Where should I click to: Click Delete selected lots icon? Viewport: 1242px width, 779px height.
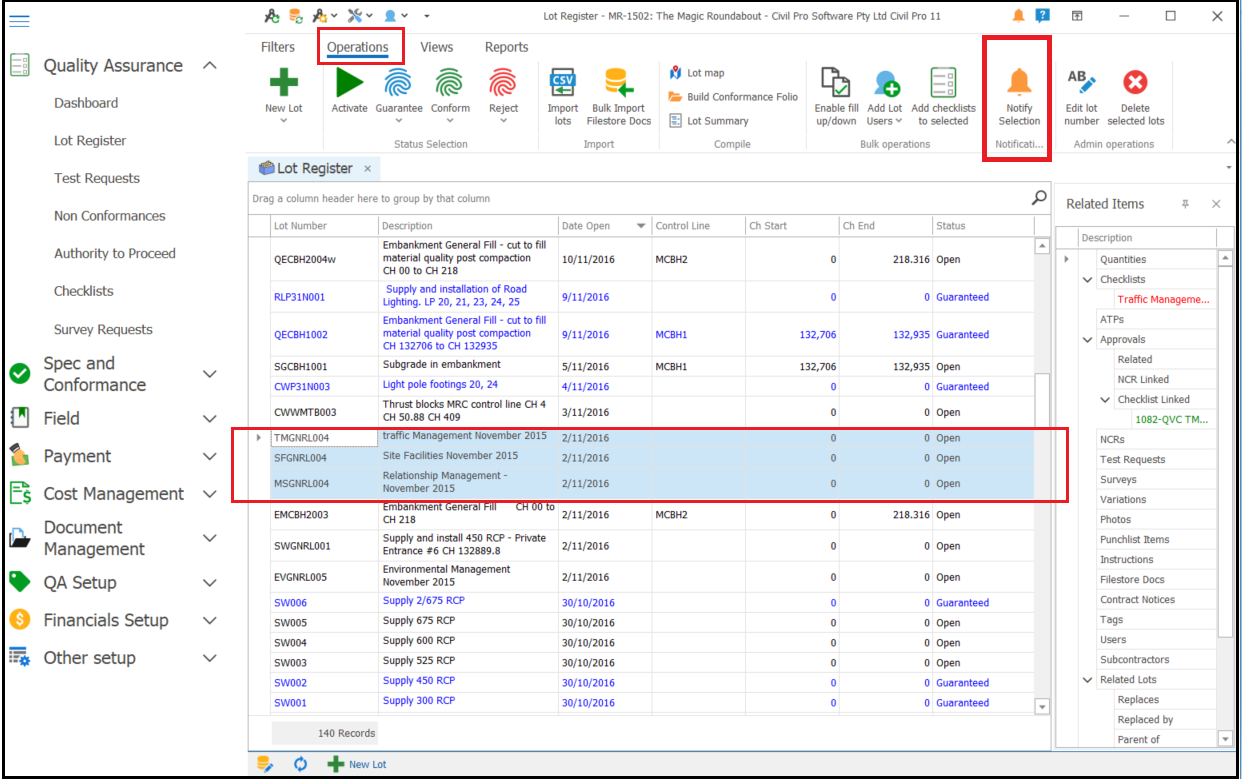tap(1135, 82)
